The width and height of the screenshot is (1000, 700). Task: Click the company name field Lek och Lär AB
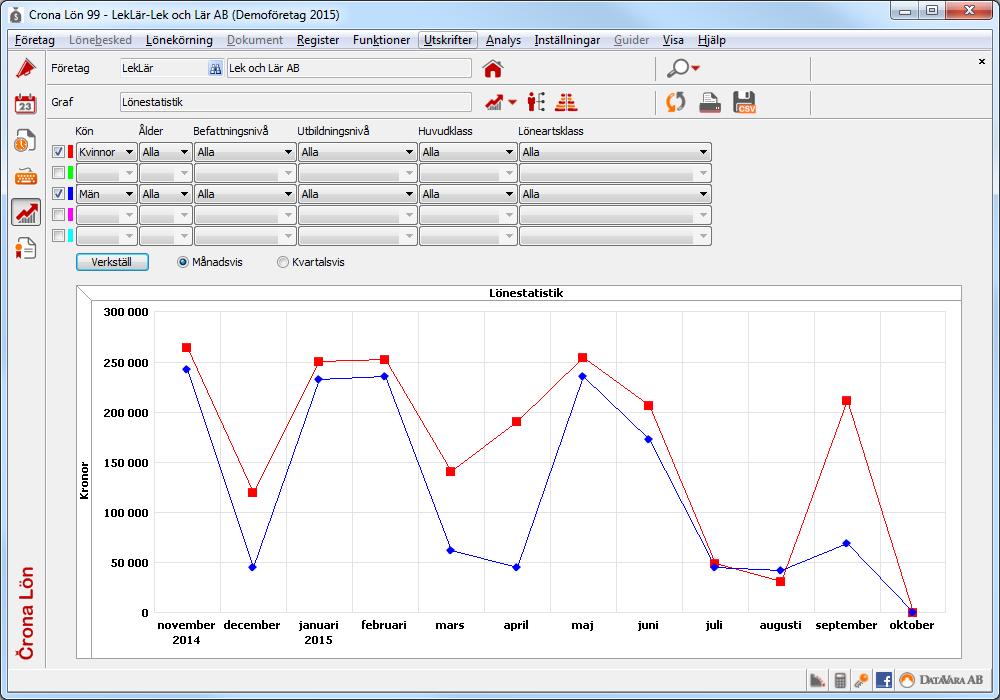point(349,68)
